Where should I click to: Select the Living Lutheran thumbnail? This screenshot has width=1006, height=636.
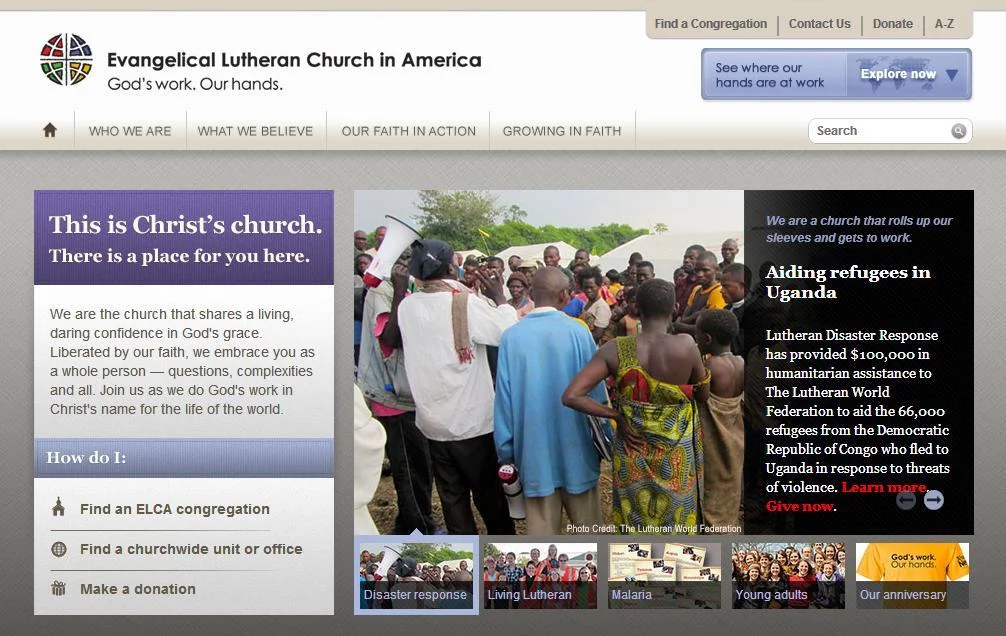click(x=540, y=576)
